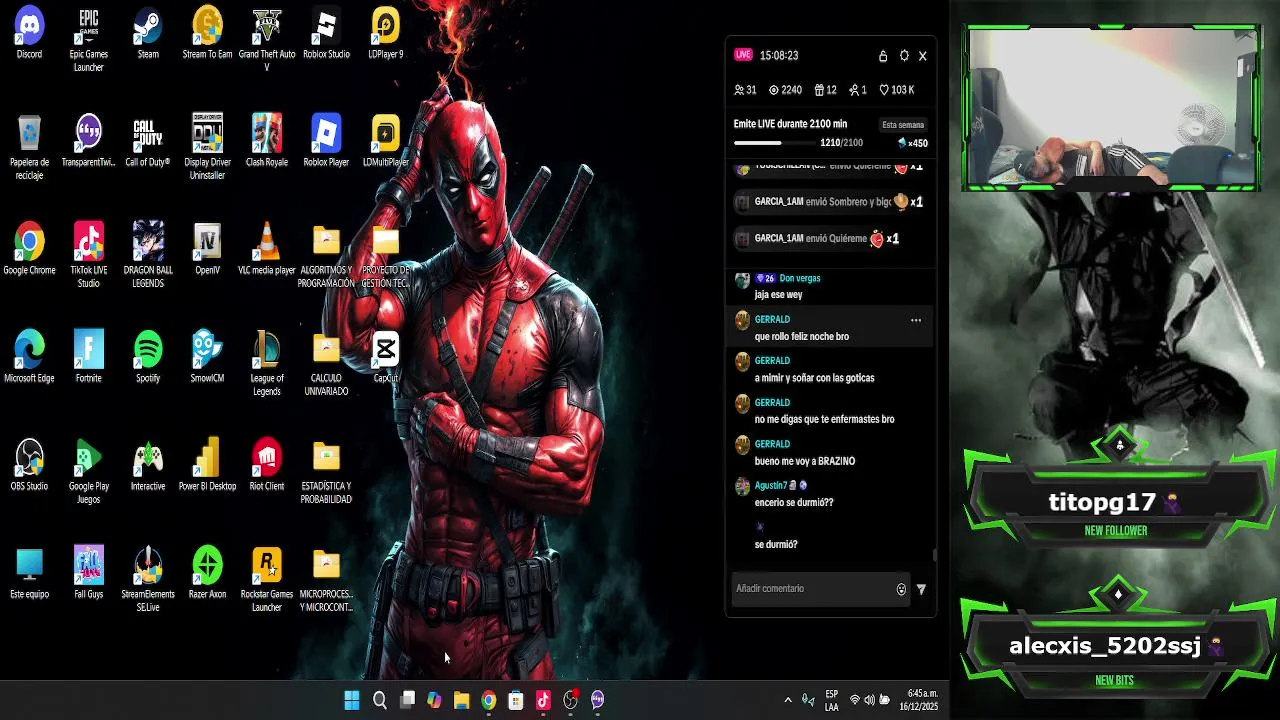Open taskbar Search
This screenshot has height=720, width=1280.
click(380, 700)
